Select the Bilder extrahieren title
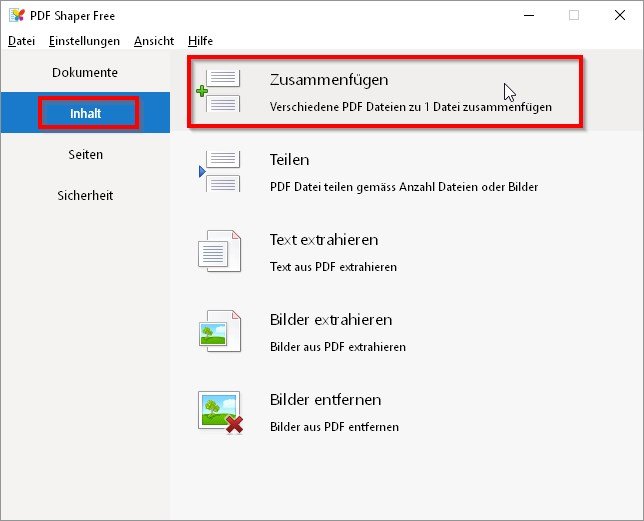644x521 pixels. (x=331, y=320)
